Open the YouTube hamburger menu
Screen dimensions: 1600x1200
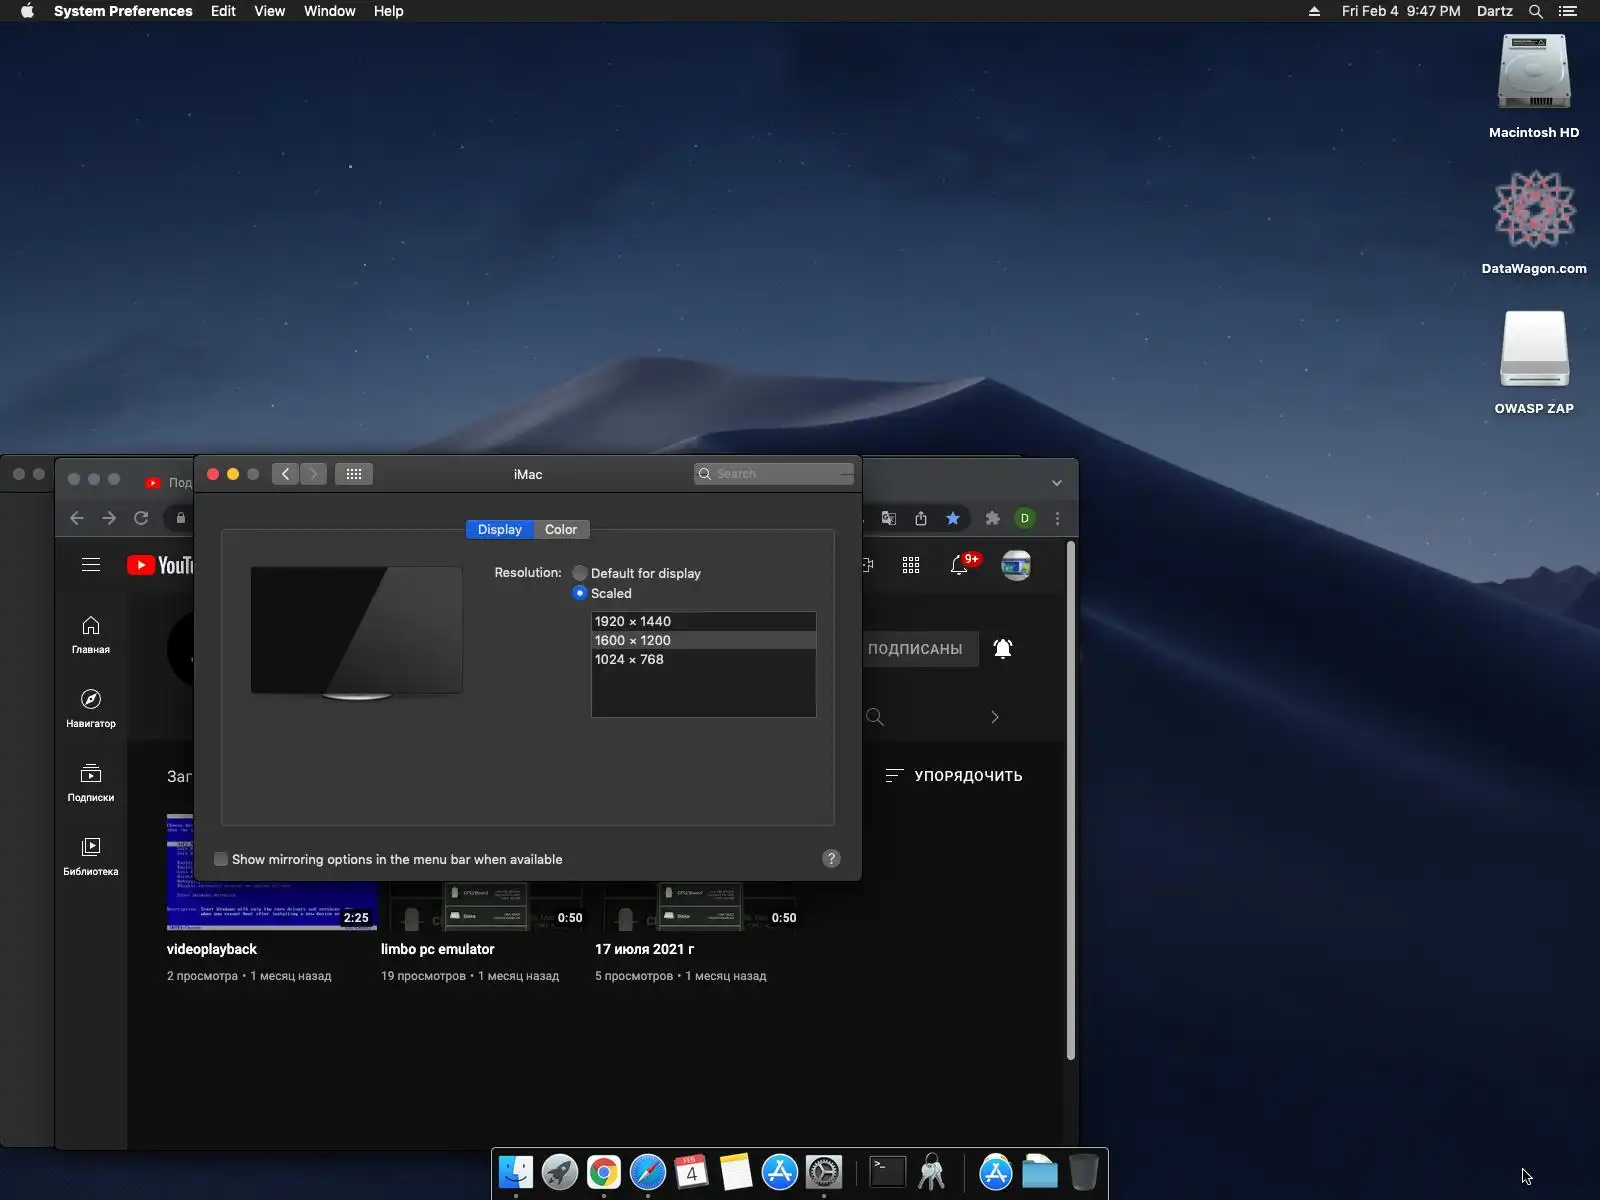(x=91, y=565)
